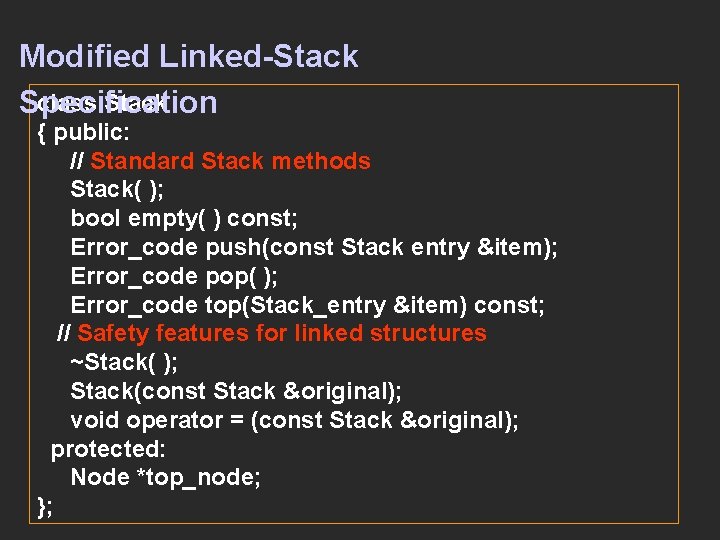Click the "Modified Linked-Stack" title text

[x=188, y=56]
